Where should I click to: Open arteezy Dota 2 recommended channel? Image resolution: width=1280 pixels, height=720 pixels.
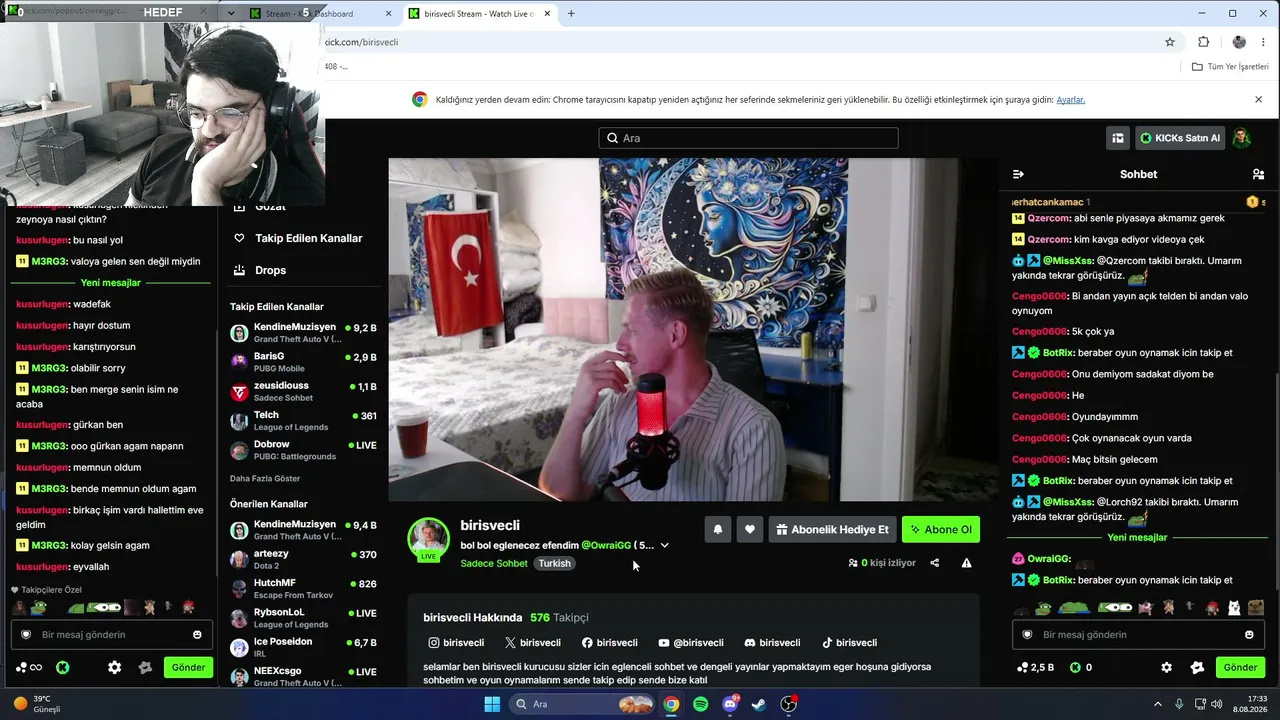(304, 560)
